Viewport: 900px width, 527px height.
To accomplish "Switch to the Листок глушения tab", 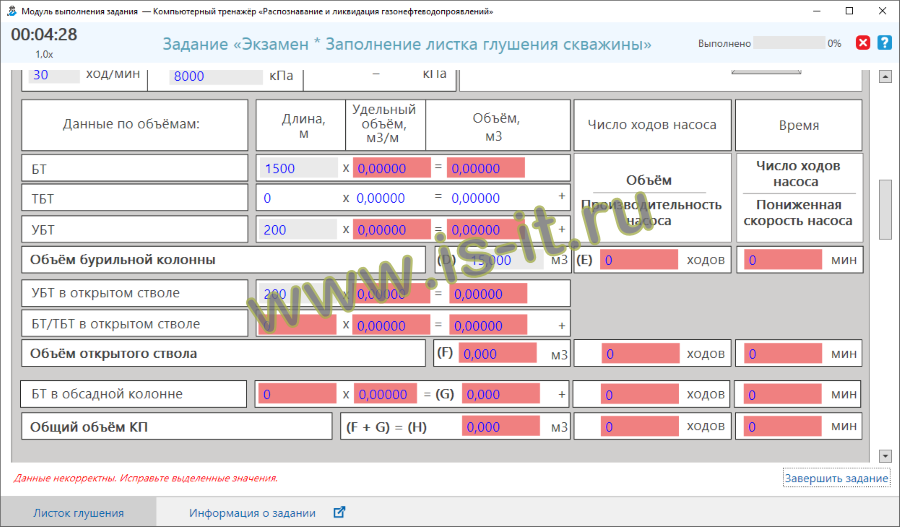I will 78,513.
